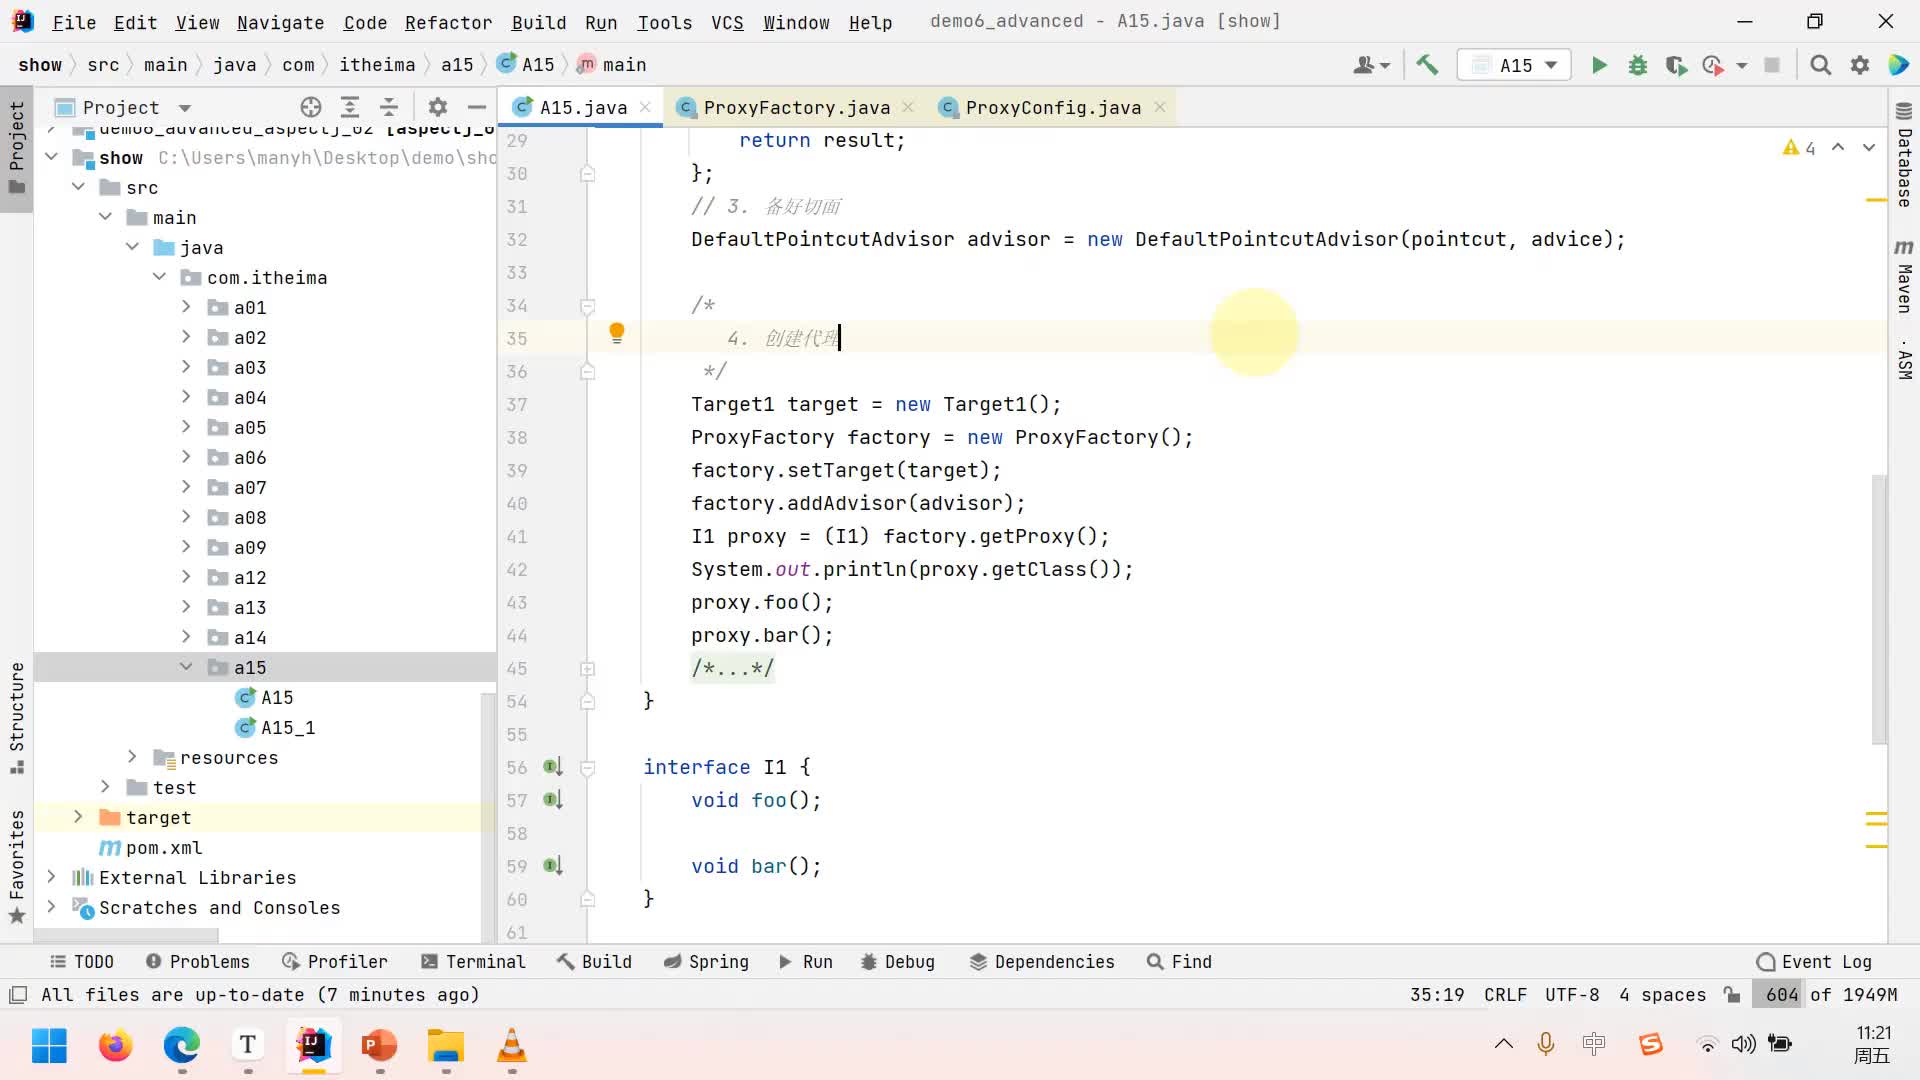Switch to ProxyFactory.java tab
This screenshot has width=1920, height=1080.
796,107
